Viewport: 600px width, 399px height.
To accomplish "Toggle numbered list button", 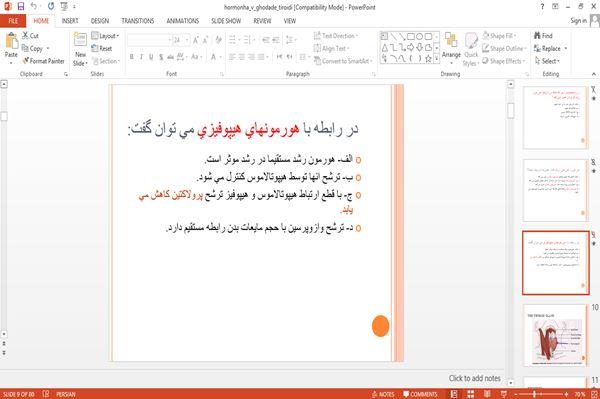I will pos(248,40).
